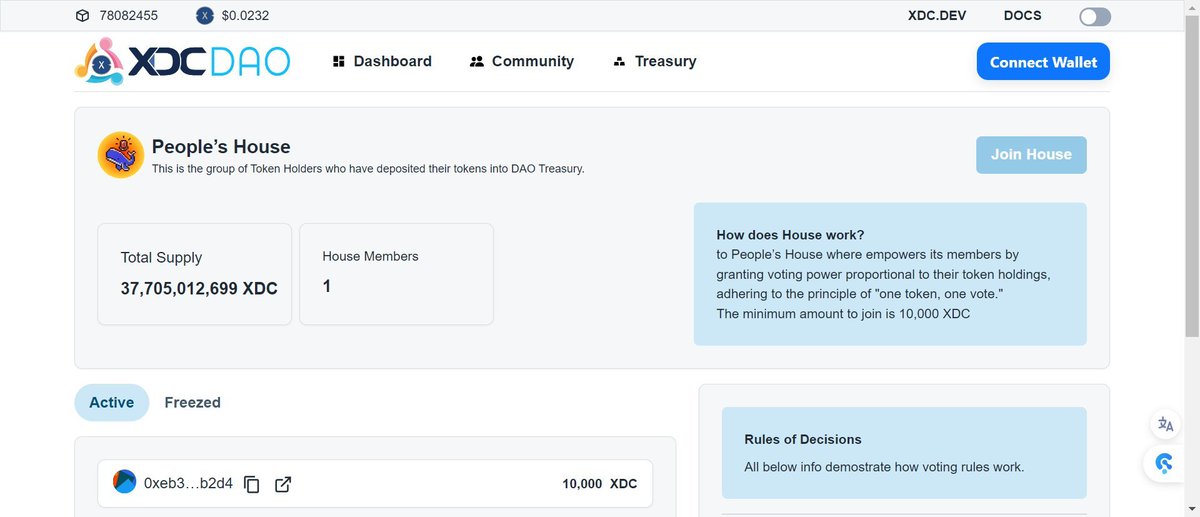Click the House Members count 1
The image size is (1200, 517).
coord(327,287)
